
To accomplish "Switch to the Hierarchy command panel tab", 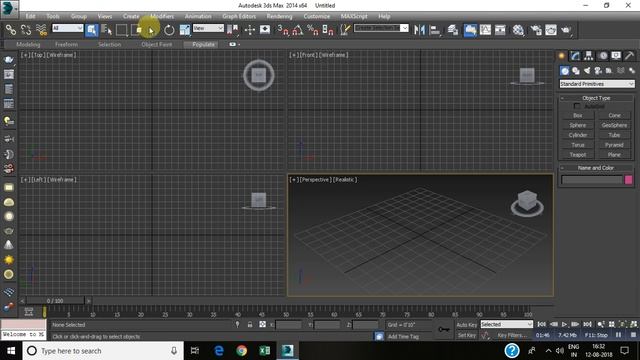I will (589, 56).
